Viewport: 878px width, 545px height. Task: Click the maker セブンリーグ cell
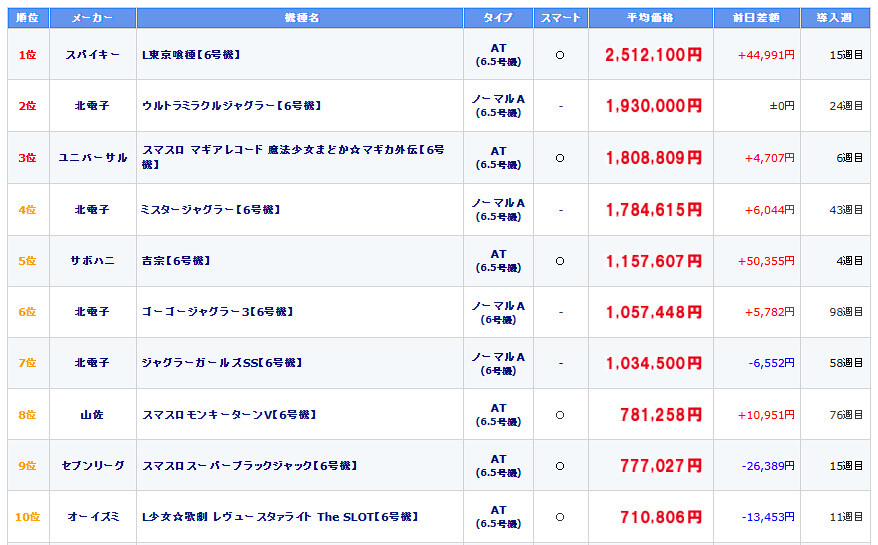pos(92,466)
